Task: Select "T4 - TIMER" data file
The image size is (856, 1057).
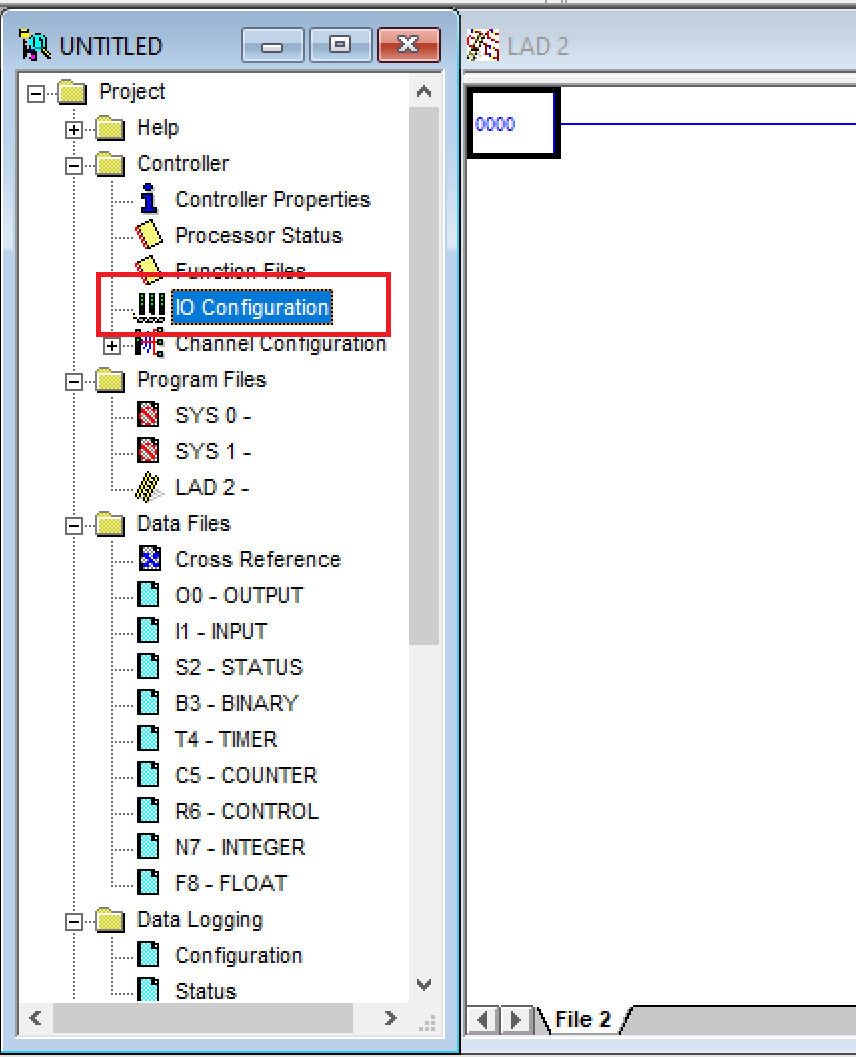Action: point(226,739)
